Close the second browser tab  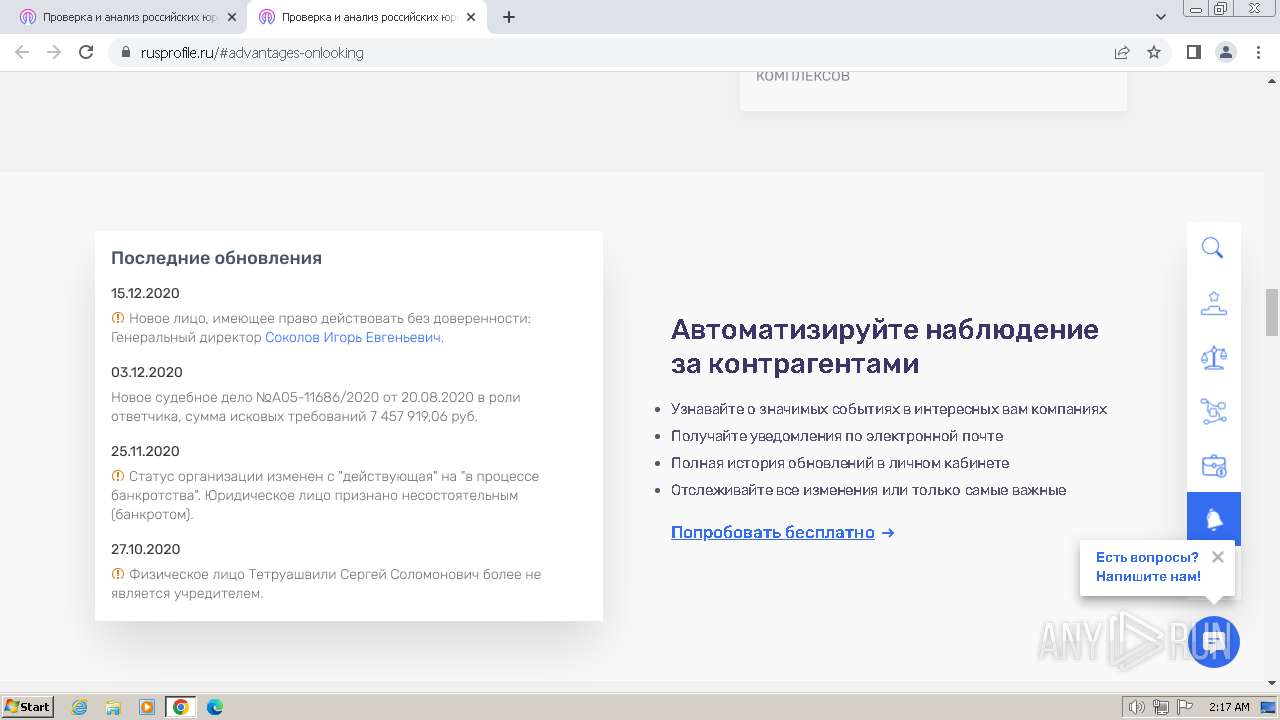[x=471, y=17]
